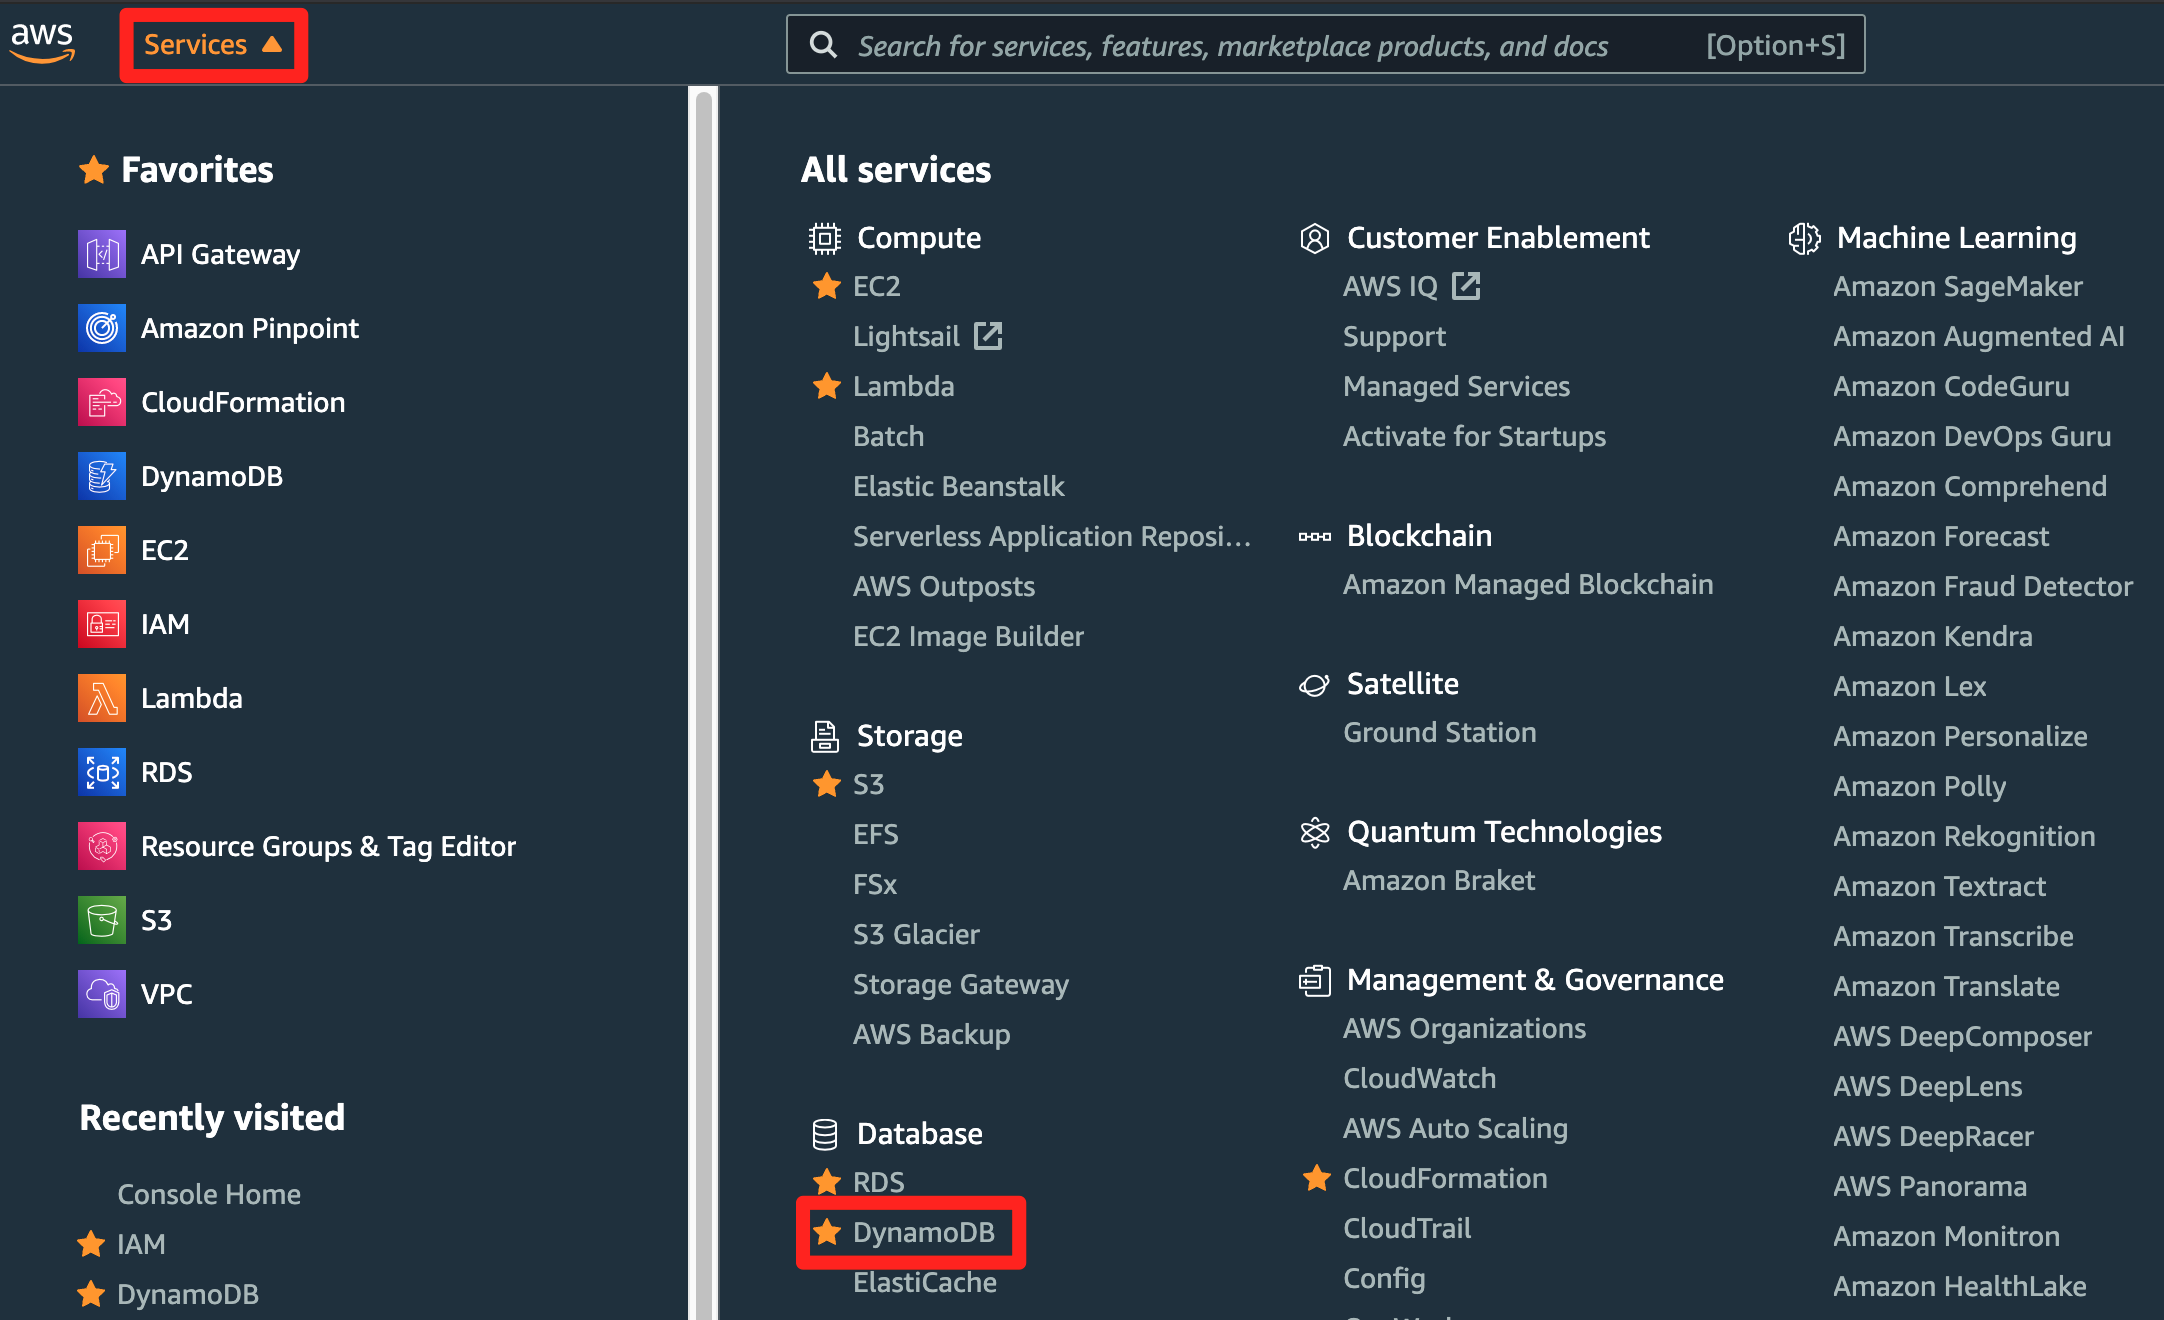Open AWS DeepRacer service

tap(1933, 1136)
